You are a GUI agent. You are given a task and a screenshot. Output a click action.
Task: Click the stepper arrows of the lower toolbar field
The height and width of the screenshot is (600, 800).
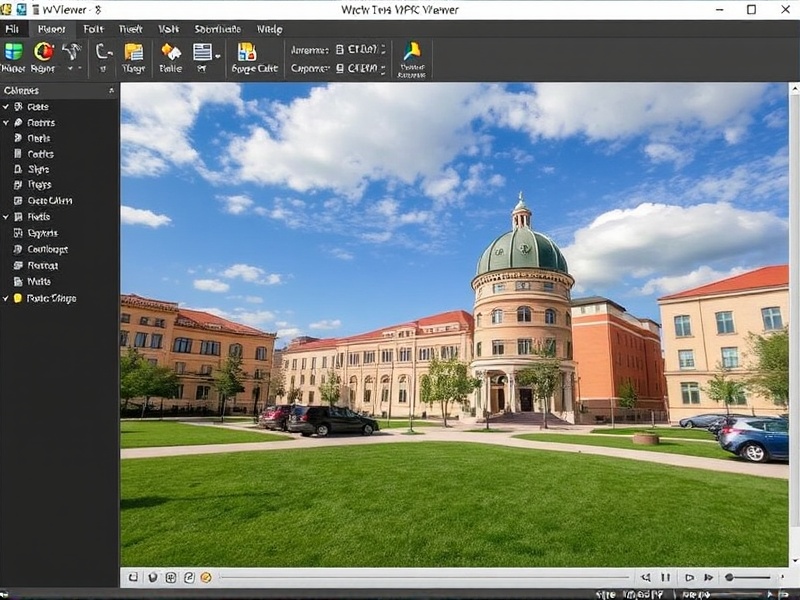[x=383, y=68]
